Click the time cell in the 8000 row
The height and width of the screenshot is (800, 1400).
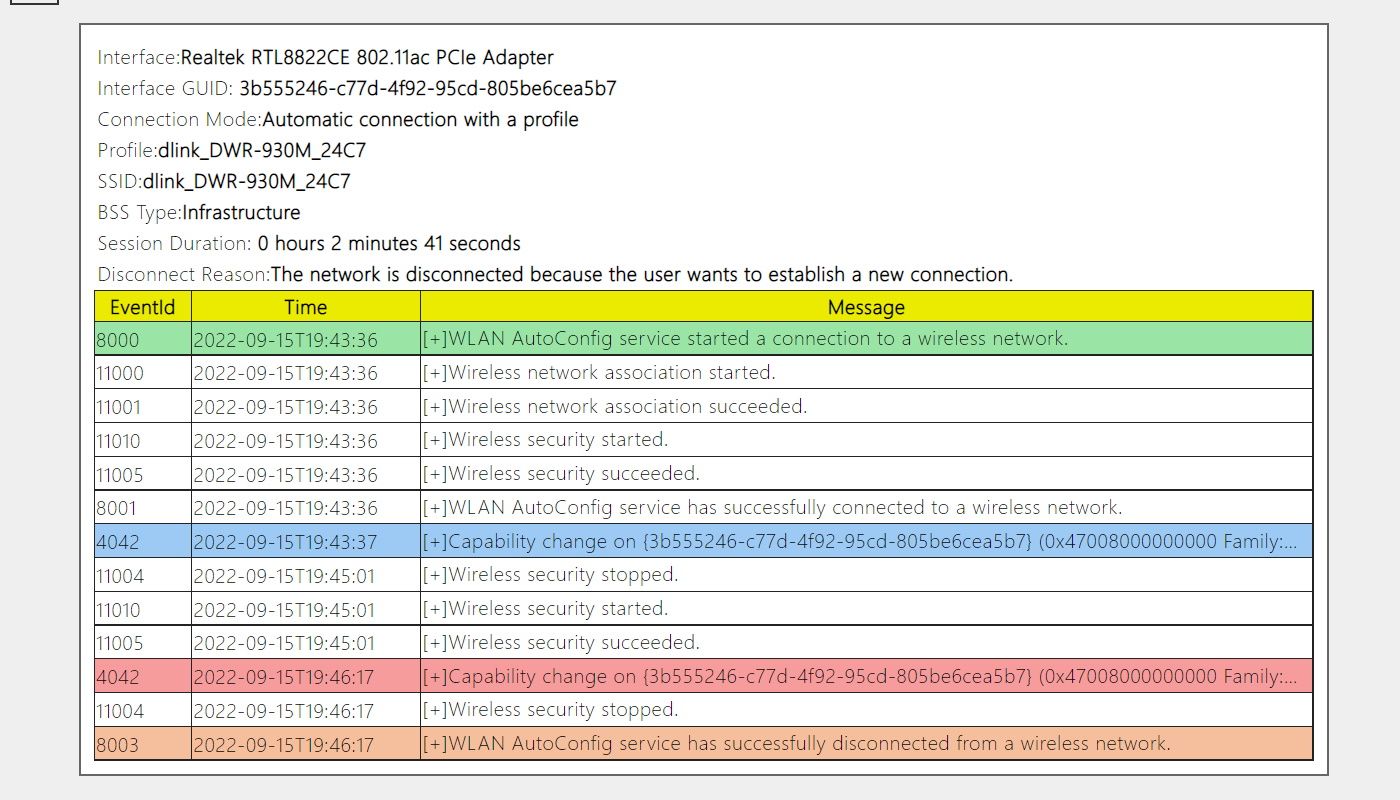click(x=306, y=340)
